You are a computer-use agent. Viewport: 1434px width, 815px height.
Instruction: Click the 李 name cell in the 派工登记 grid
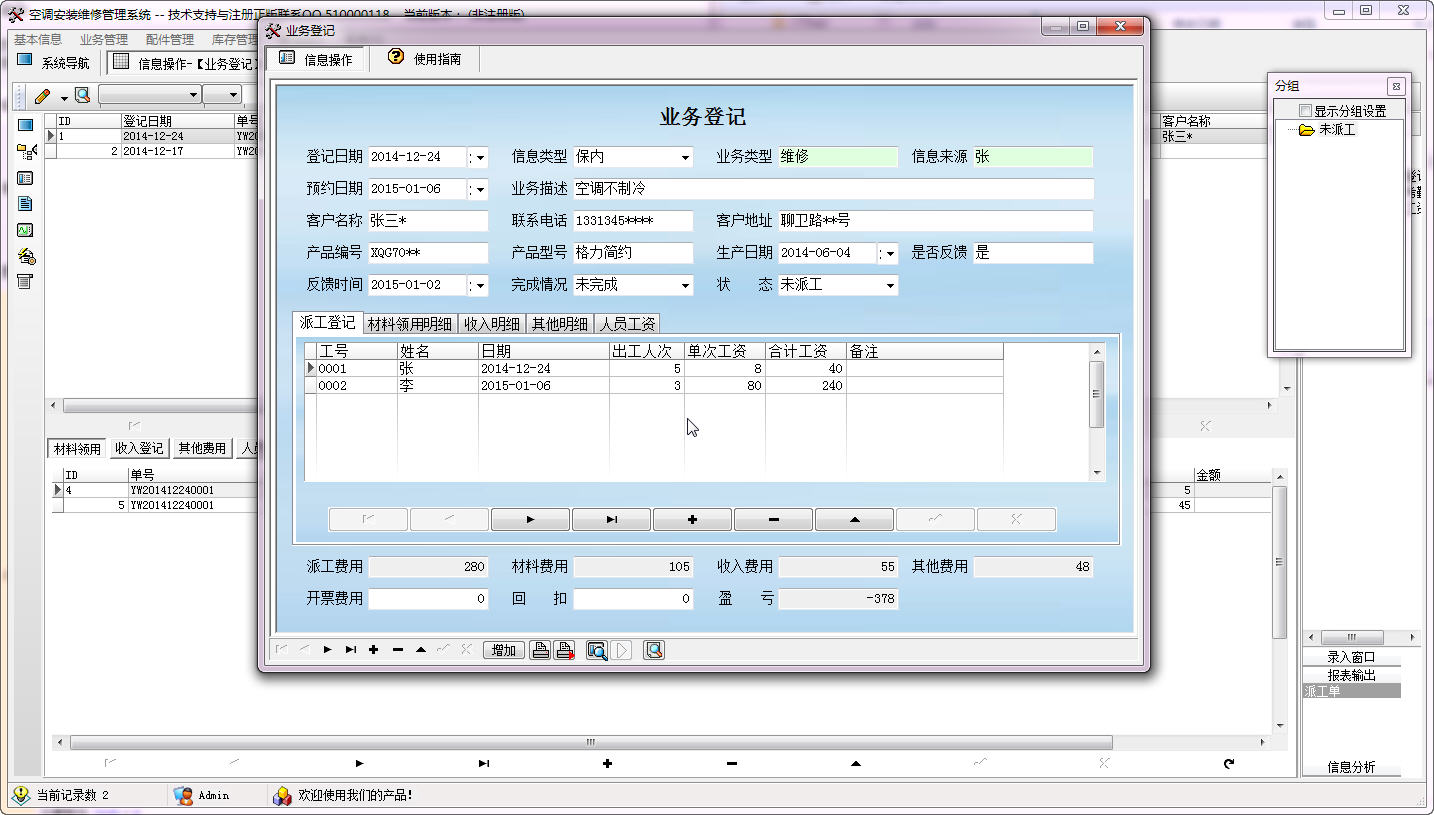coord(438,385)
